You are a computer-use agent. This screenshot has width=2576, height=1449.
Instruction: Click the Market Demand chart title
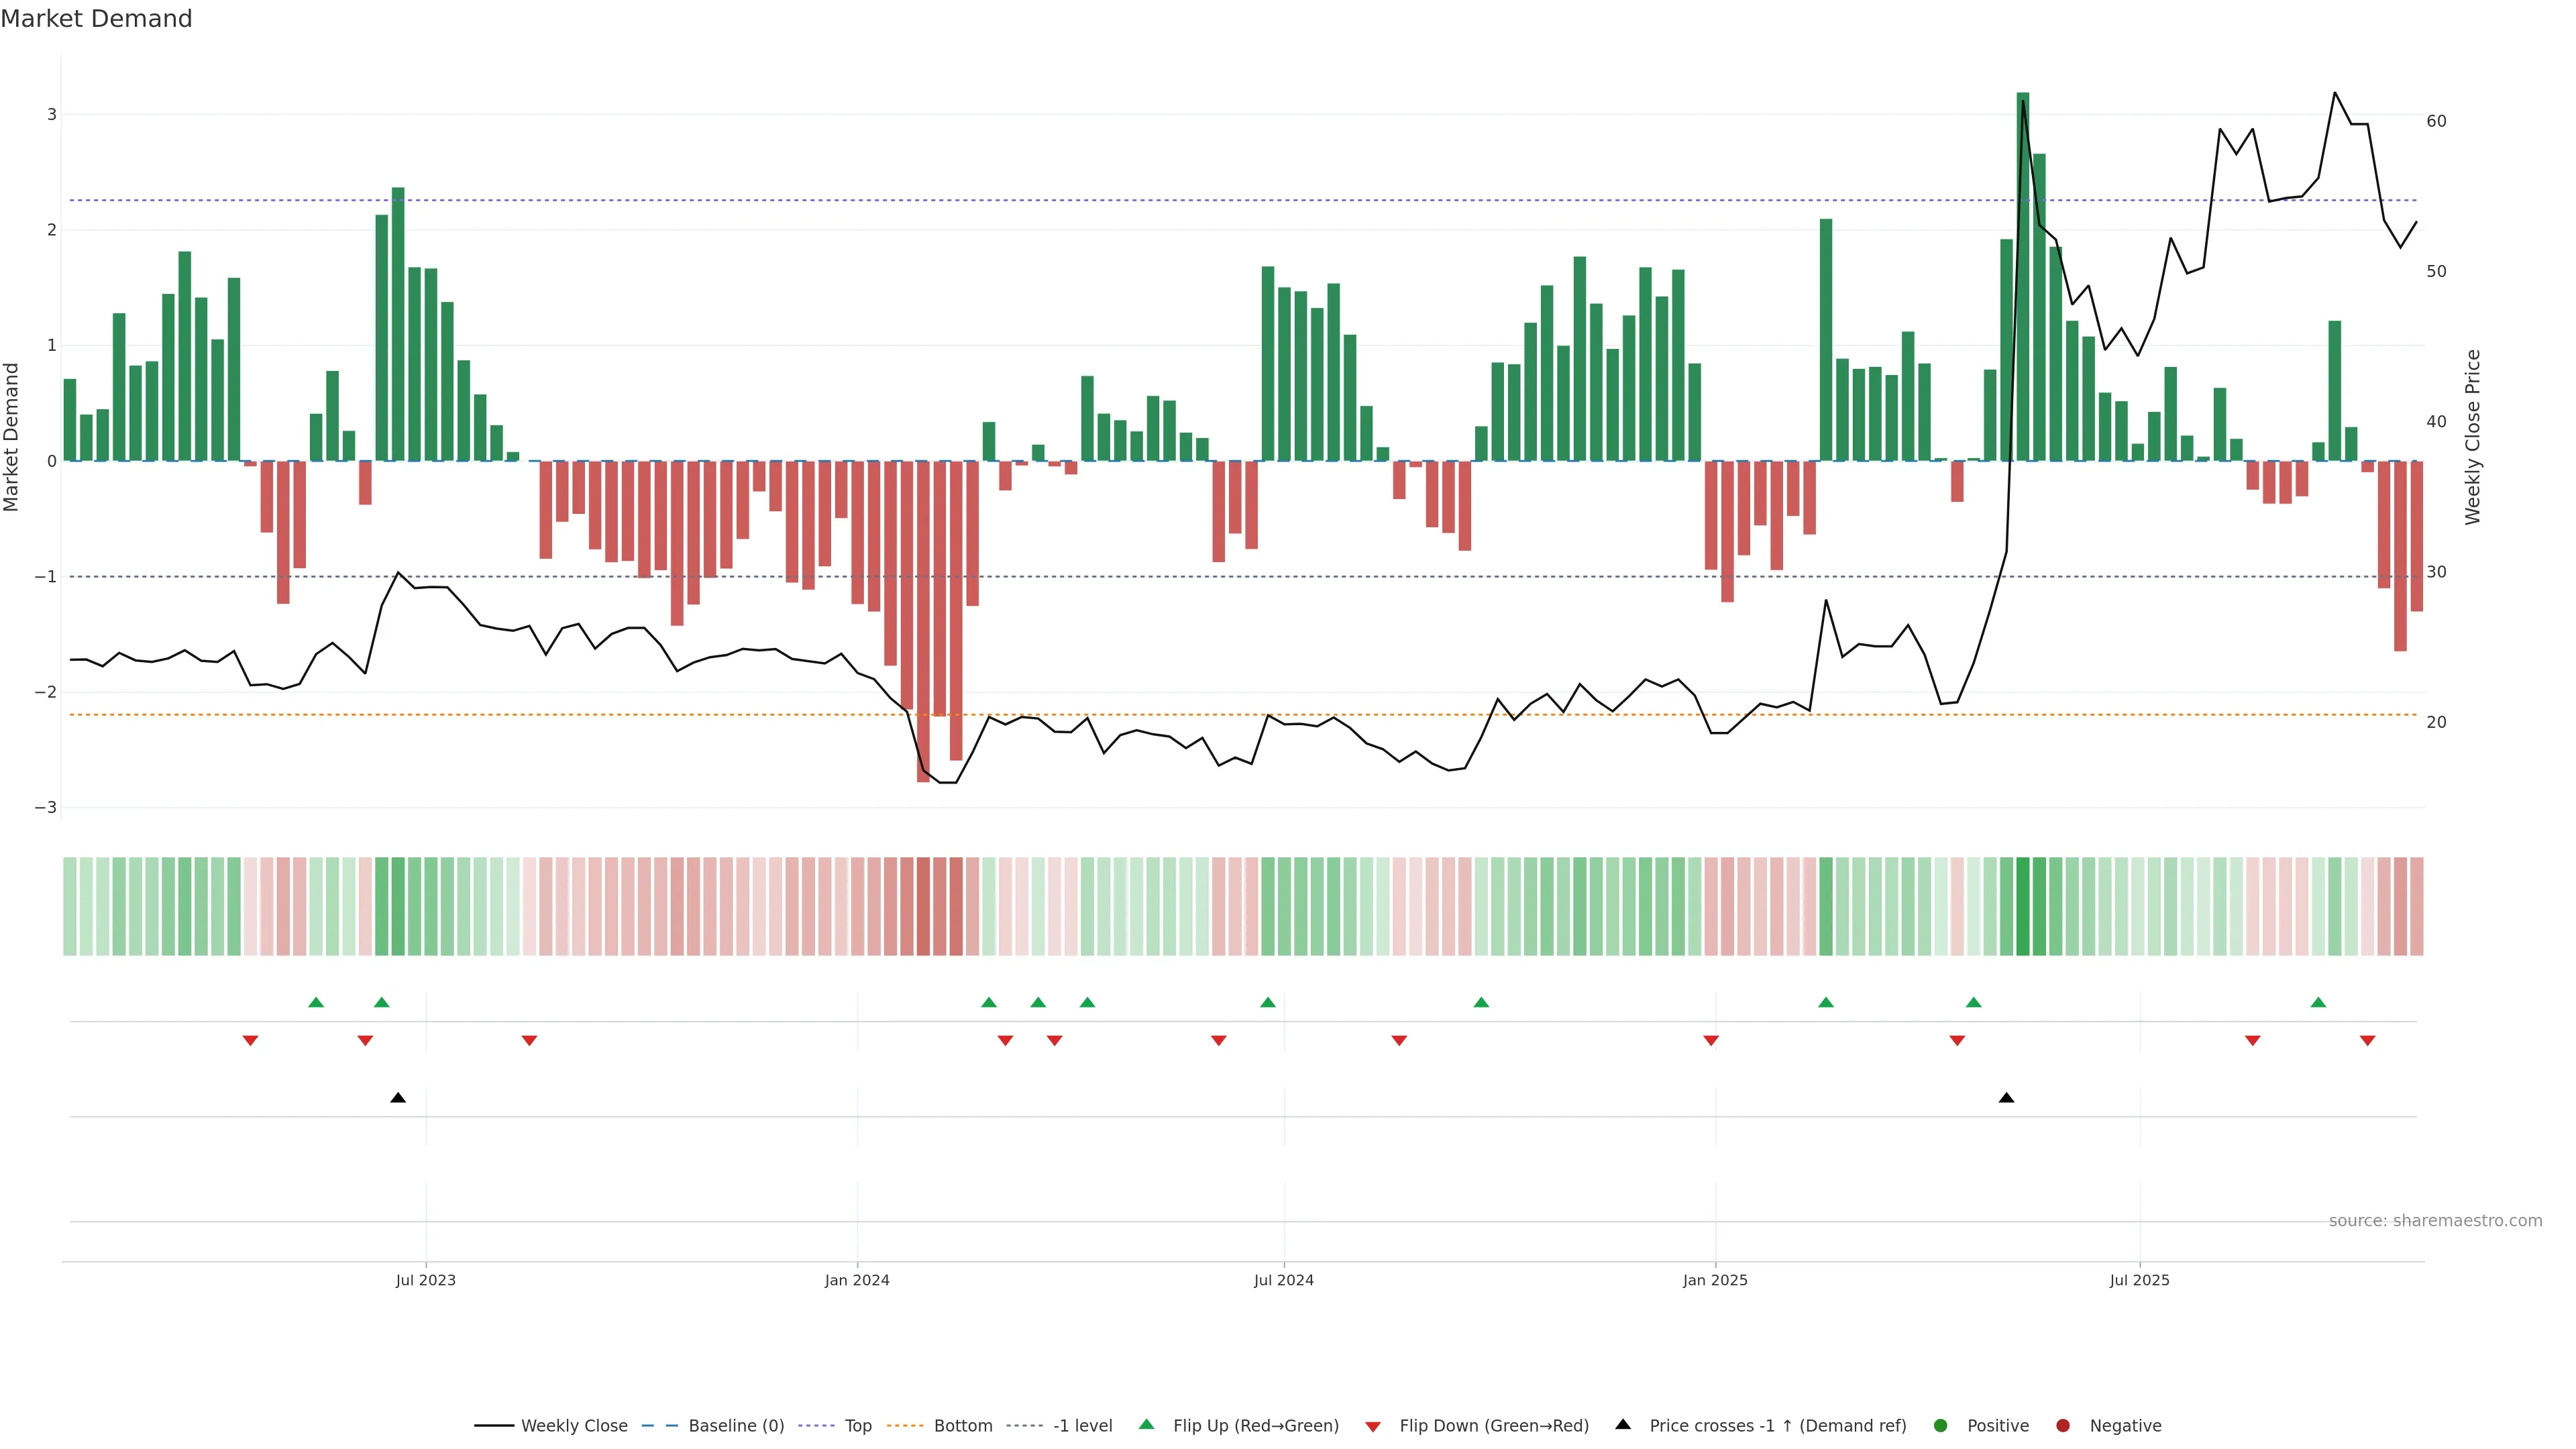click(x=96, y=19)
